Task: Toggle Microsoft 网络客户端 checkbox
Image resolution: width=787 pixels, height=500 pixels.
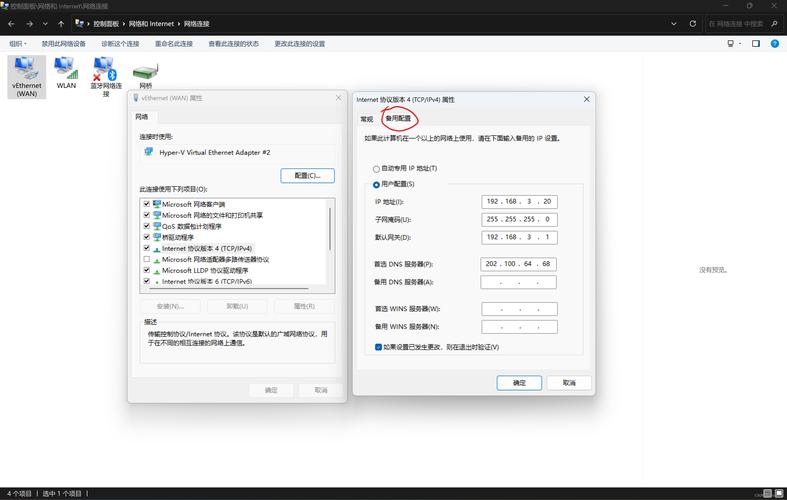Action: tap(147, 204)
